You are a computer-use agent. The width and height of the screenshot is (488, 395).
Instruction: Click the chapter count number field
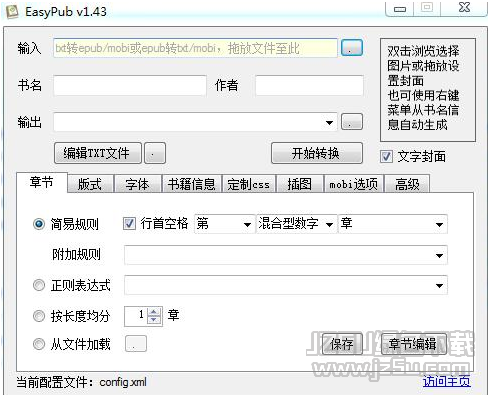pyautogui.click(x=136, y=316)
